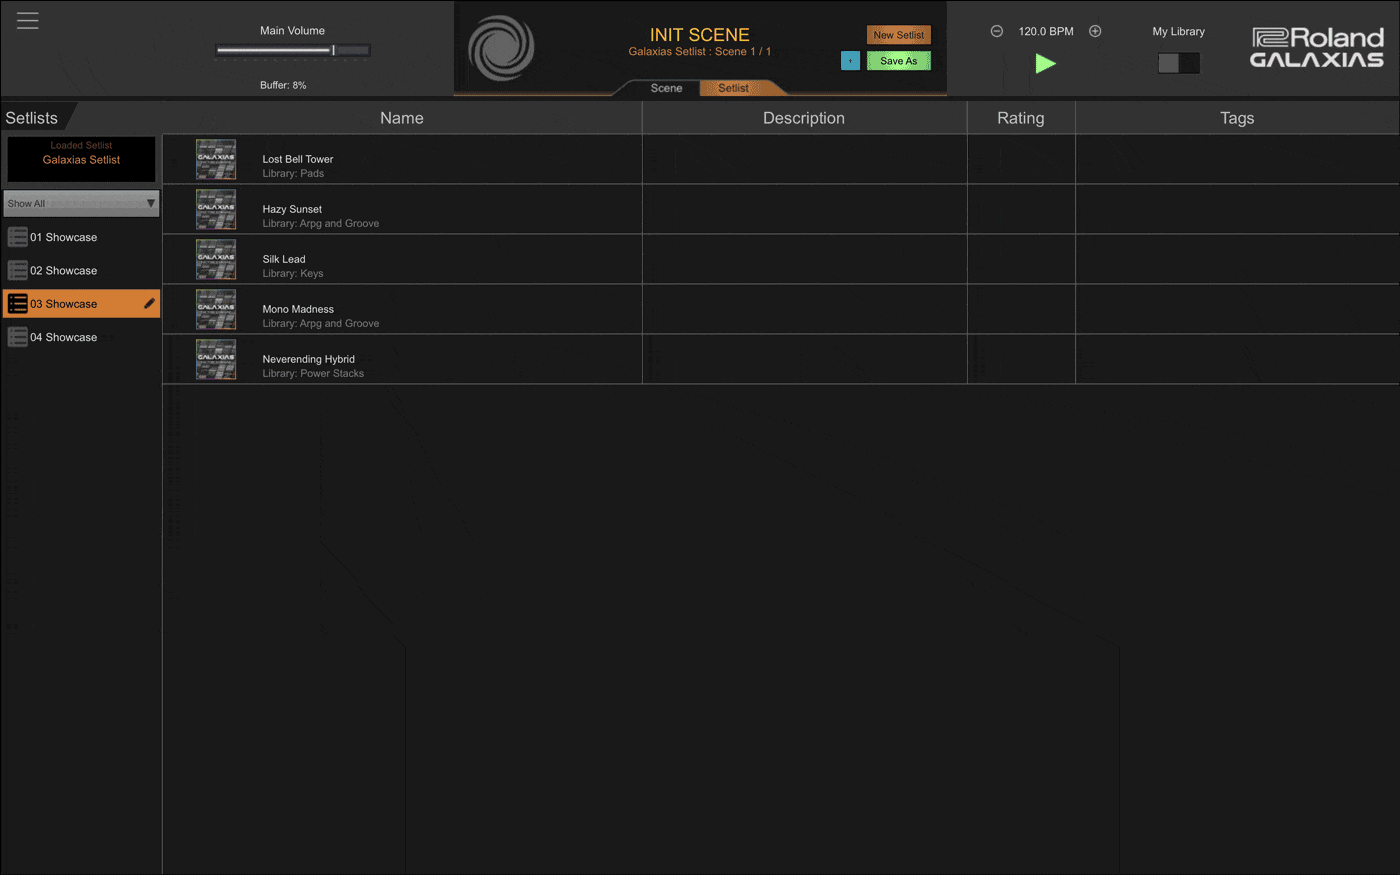Select the 03 Showcase setlist
The width and height of the screenshot is (1400, 875).
coord(81,304)
